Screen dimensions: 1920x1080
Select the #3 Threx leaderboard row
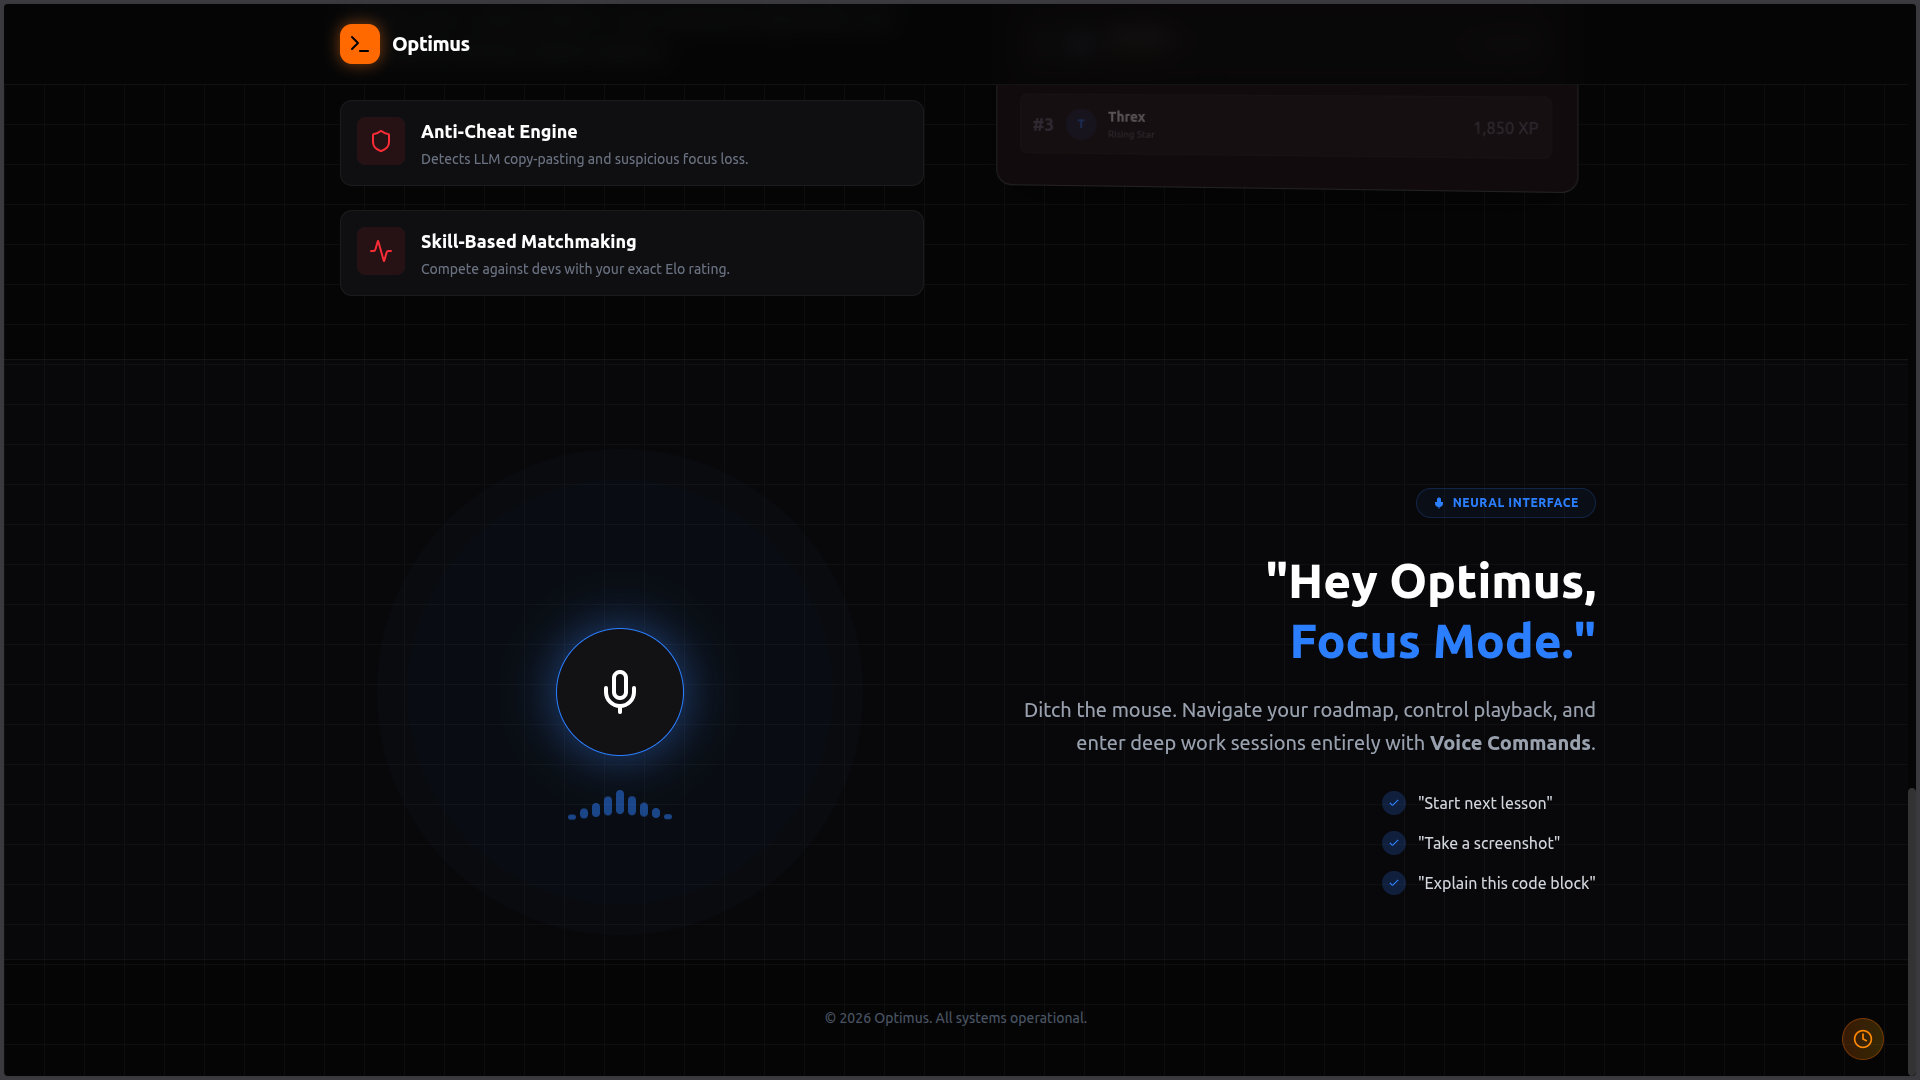(1285, 126)
